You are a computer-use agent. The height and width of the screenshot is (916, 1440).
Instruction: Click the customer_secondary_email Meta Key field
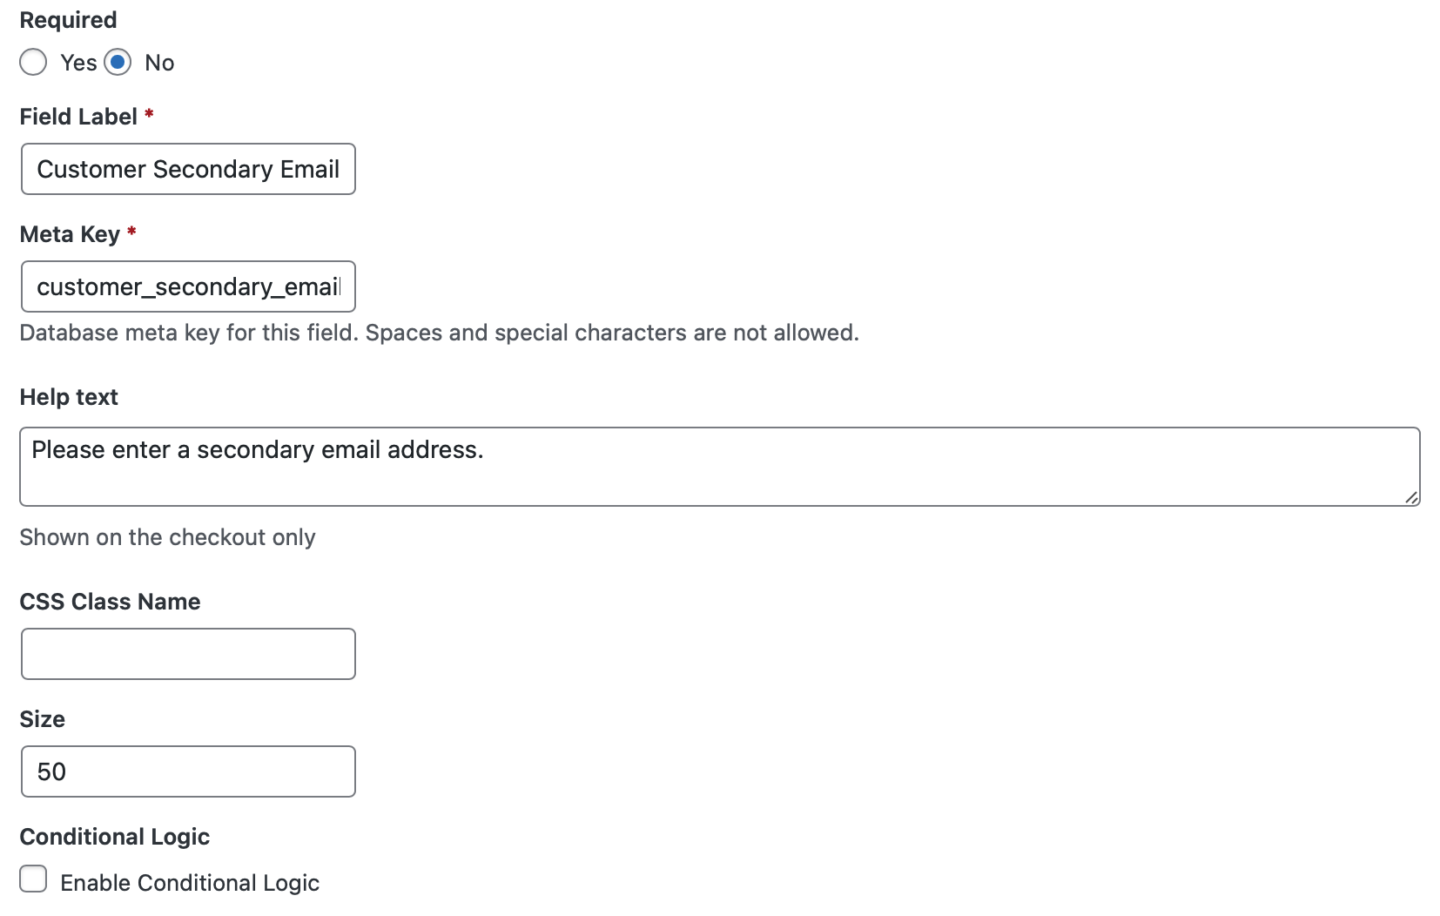188,287
